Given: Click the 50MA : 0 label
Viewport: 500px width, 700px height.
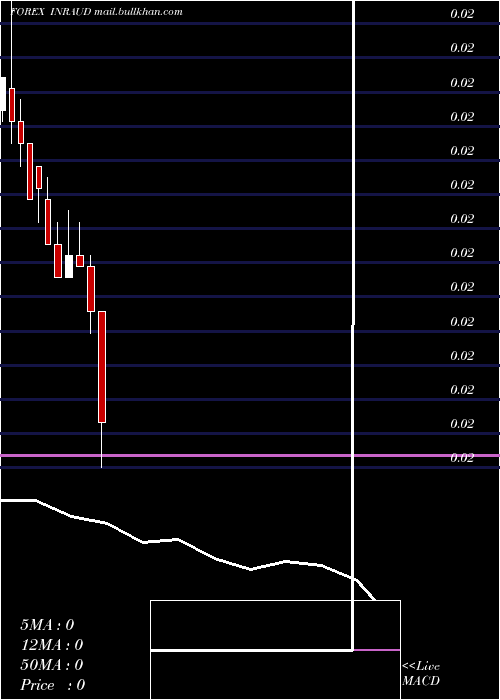Looking at the screenshot, I should tap(51, 665).
